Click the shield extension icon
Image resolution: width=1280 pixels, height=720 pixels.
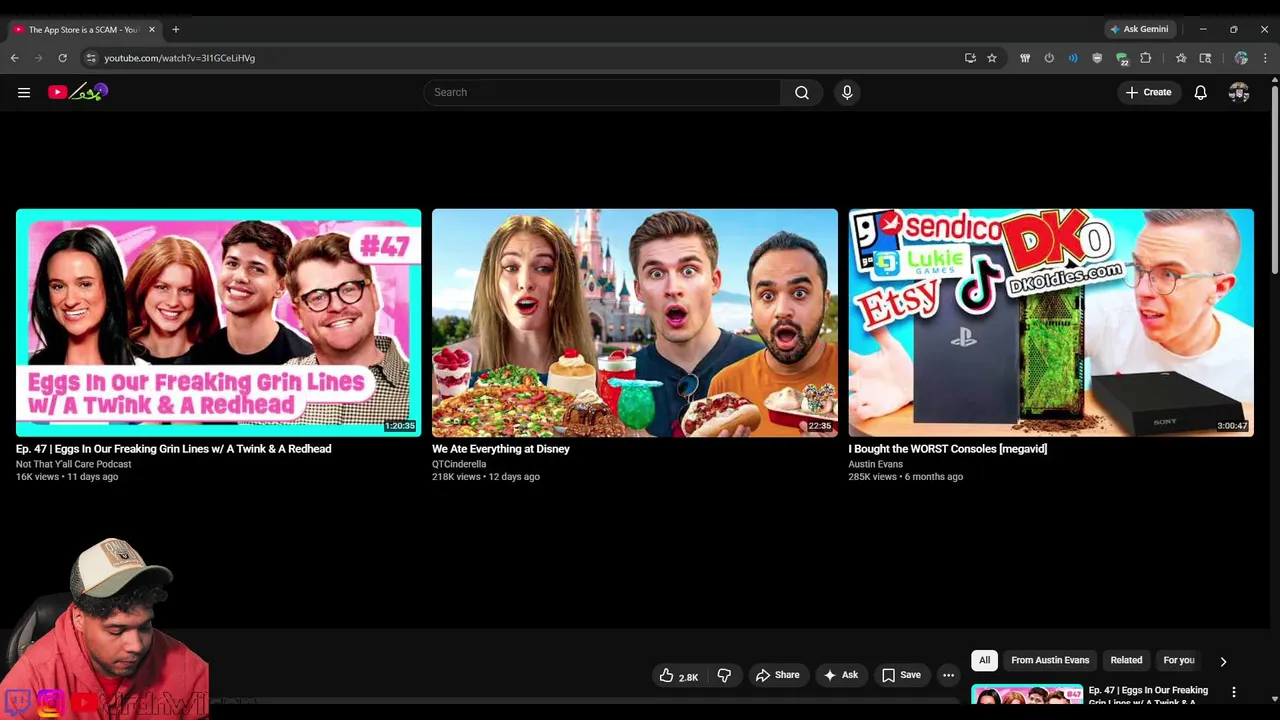tap(1097, 58)
